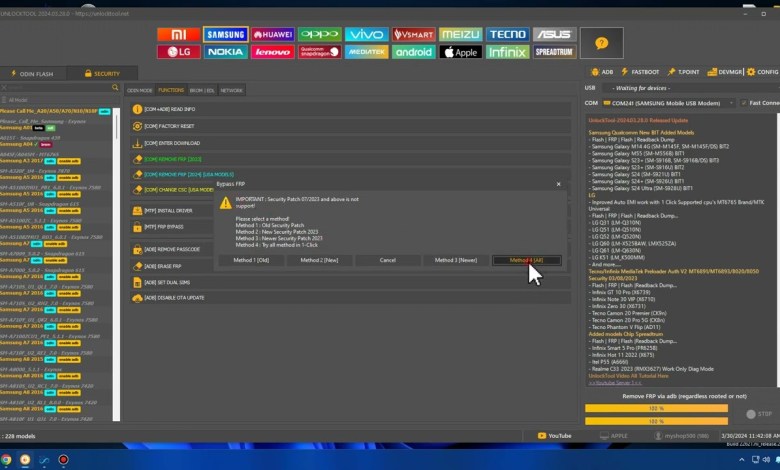Open the Lenovo brand logo
Screen dimensions: 780x470
(x=273, y=52)
